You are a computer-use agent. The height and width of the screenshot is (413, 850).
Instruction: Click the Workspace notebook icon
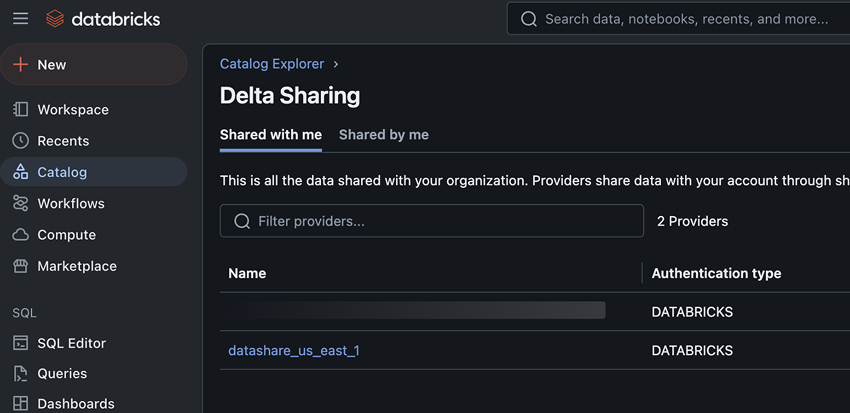(x=21, y=109)
